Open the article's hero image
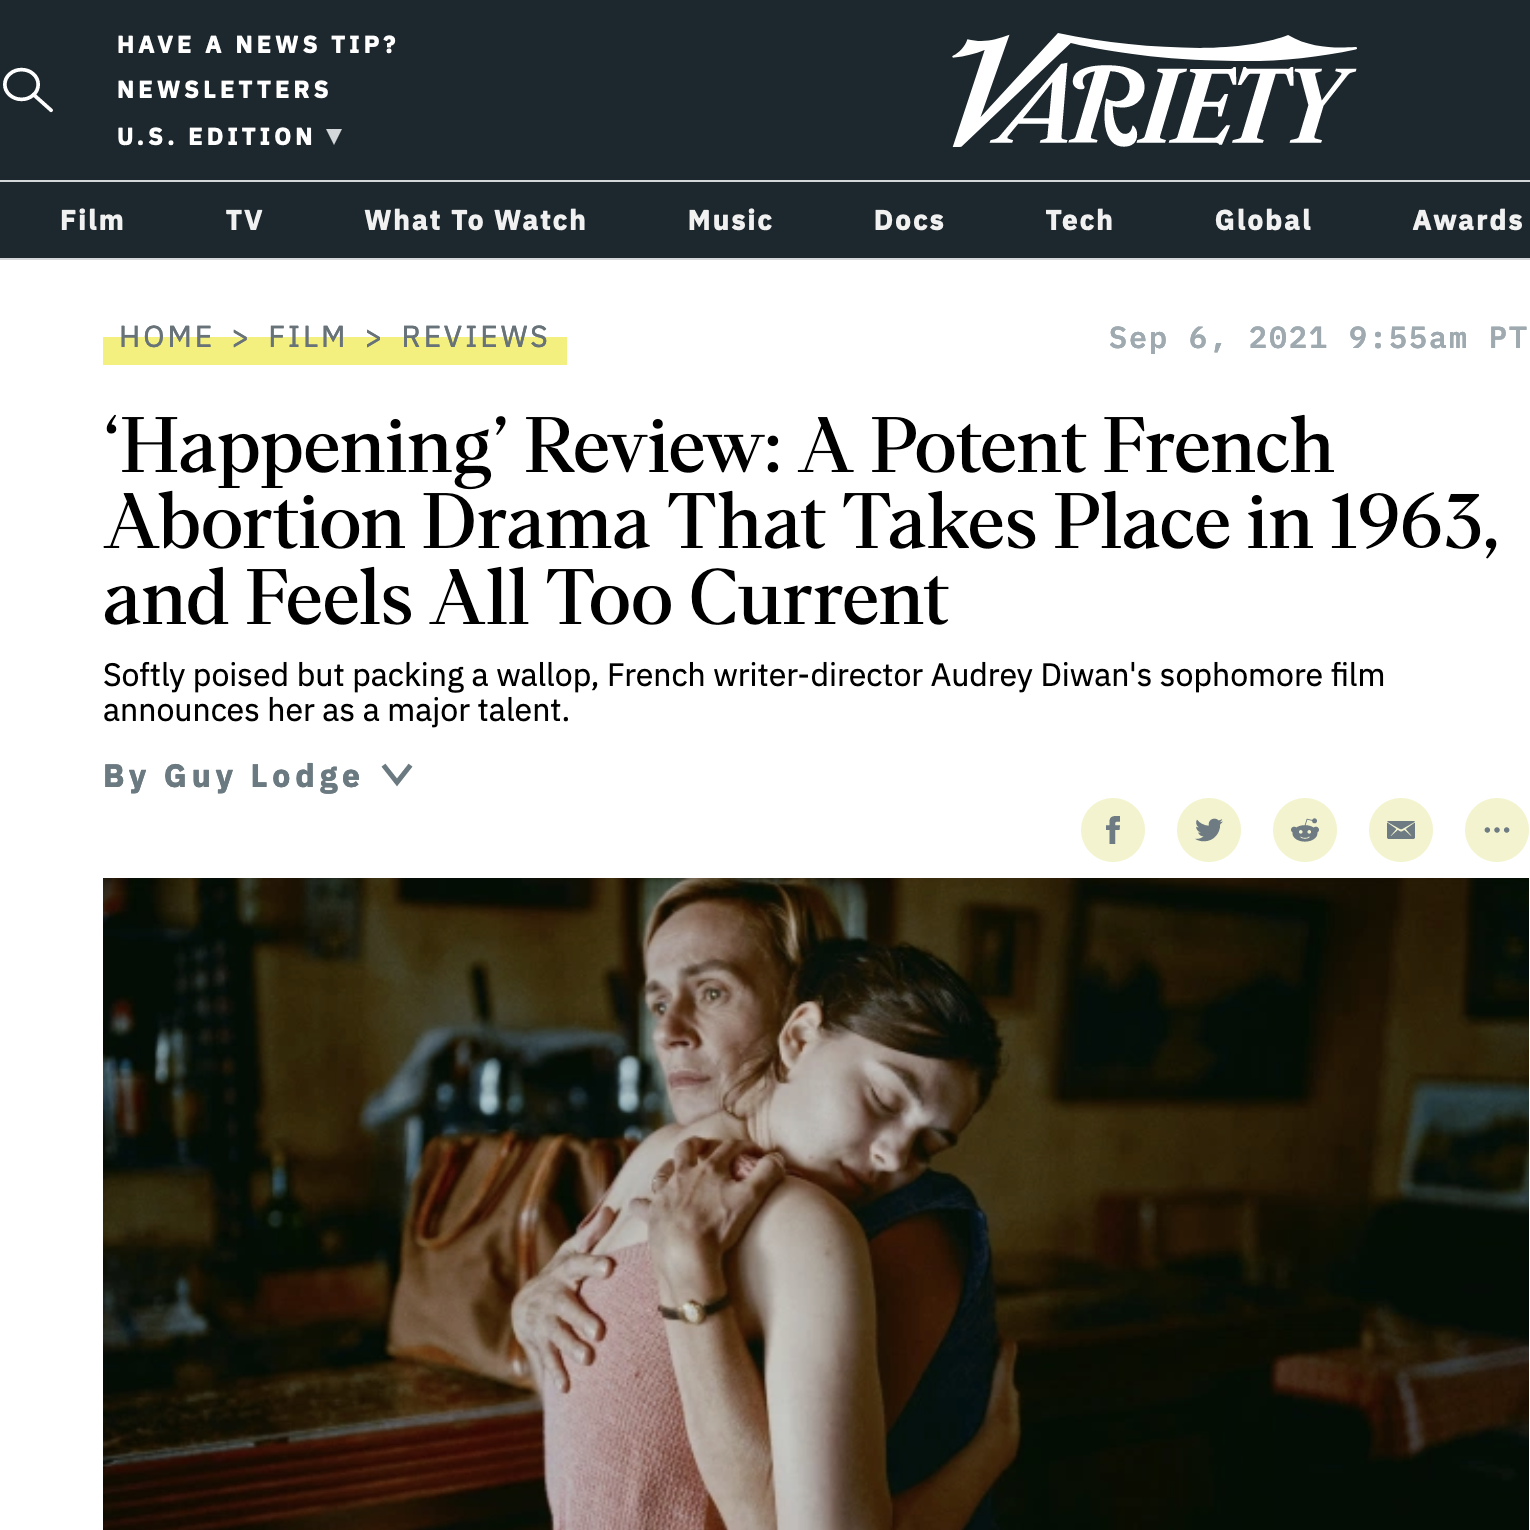 (816, 1204)
